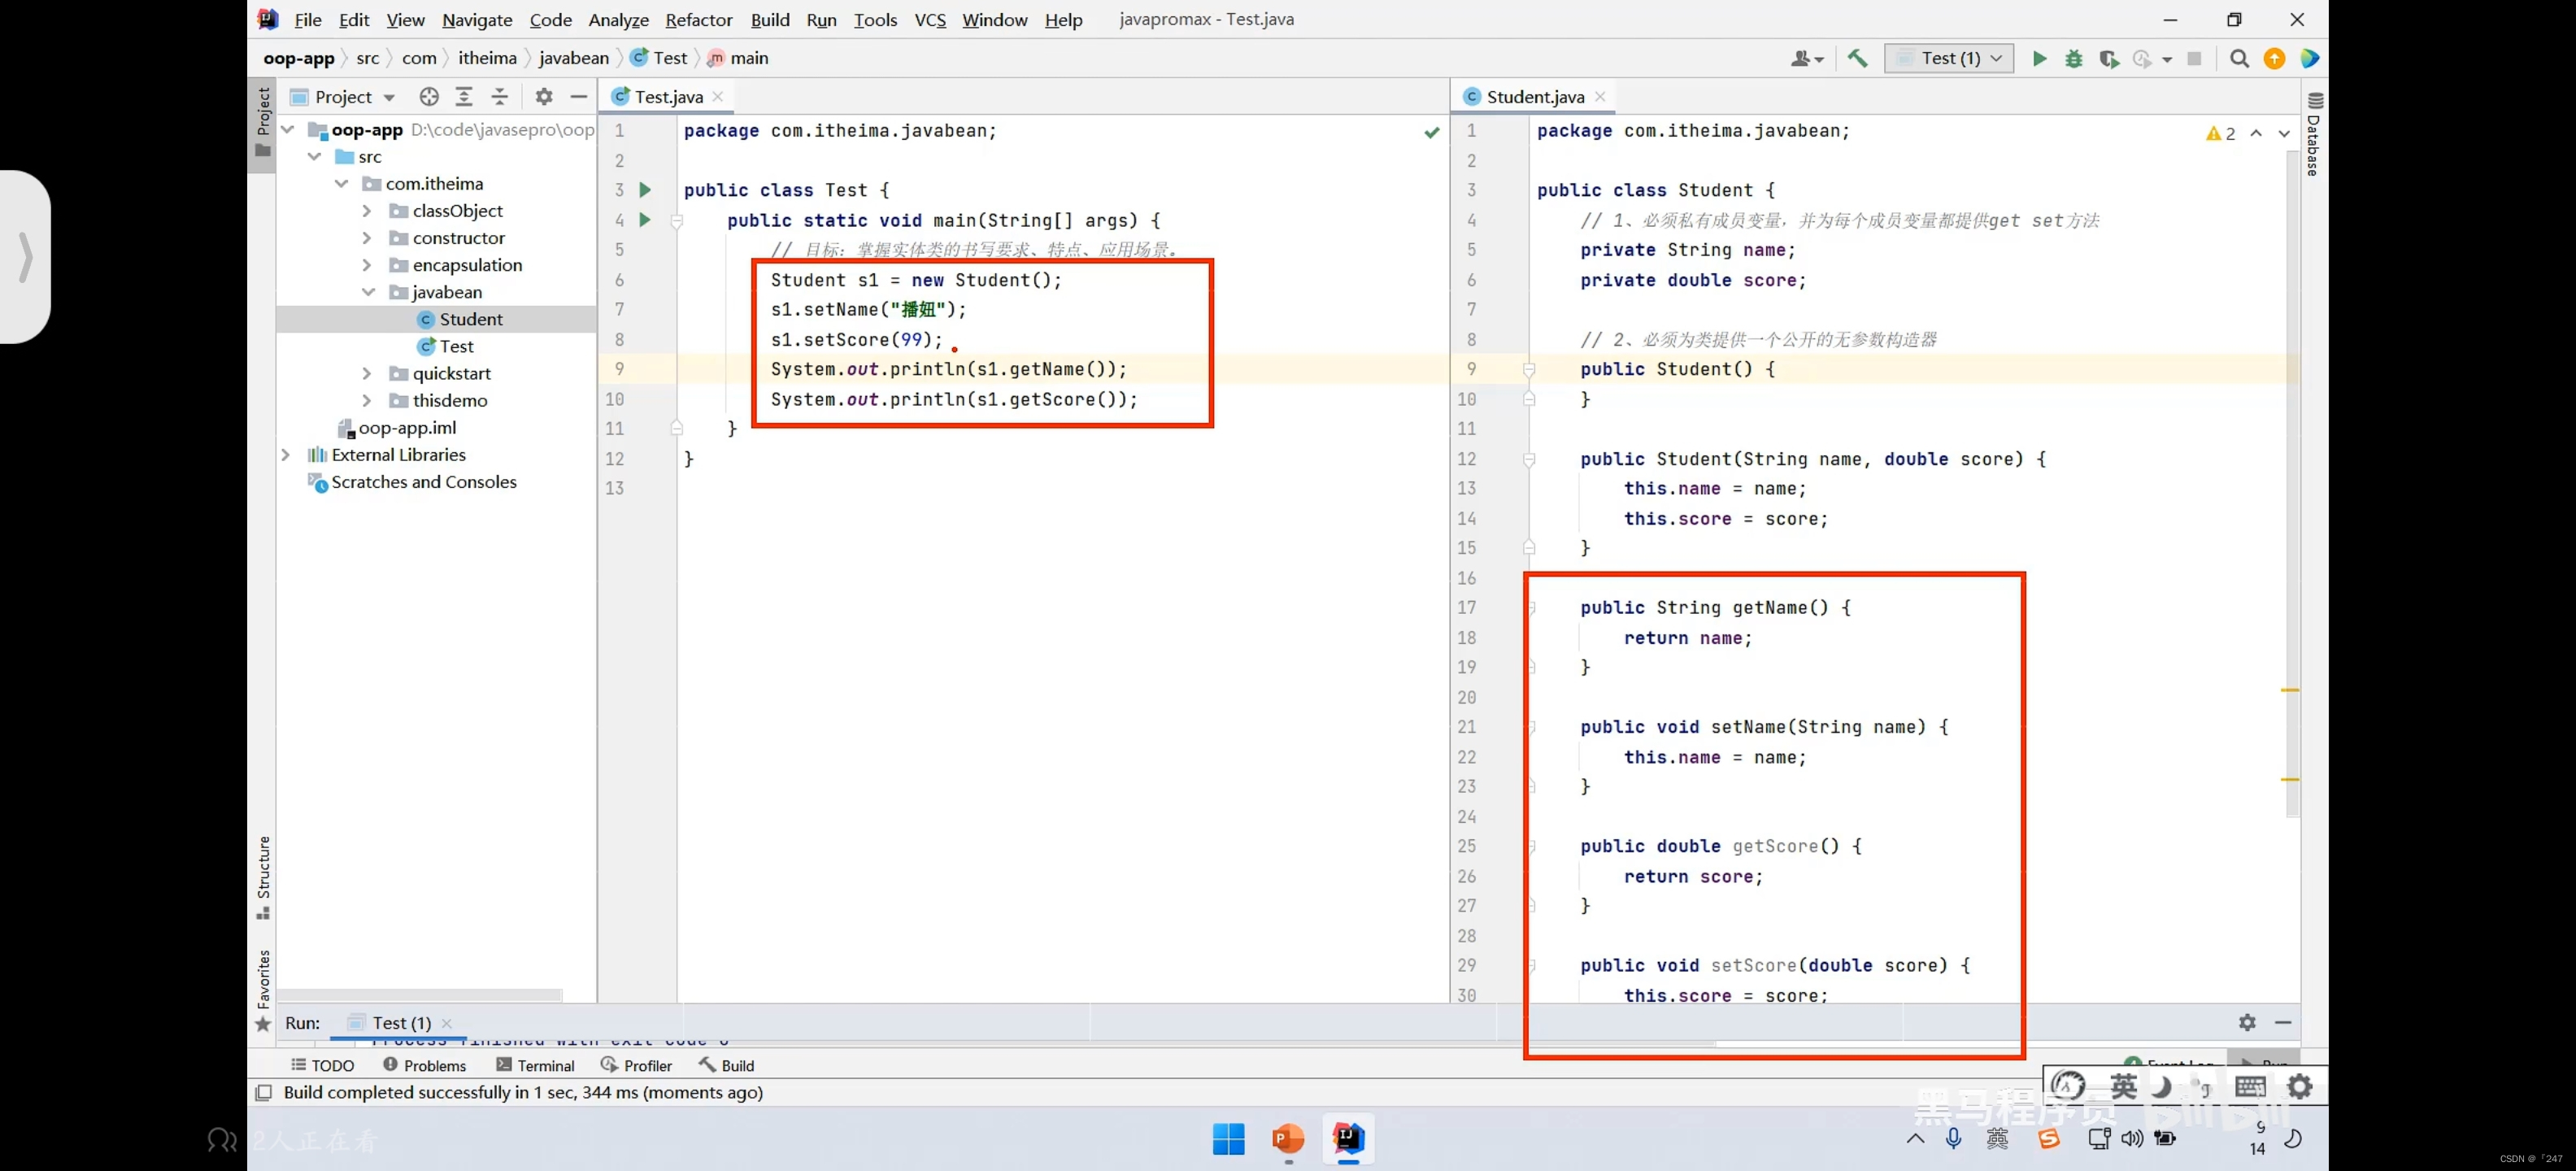Open Database tool window sidebar

[2314, 134]
